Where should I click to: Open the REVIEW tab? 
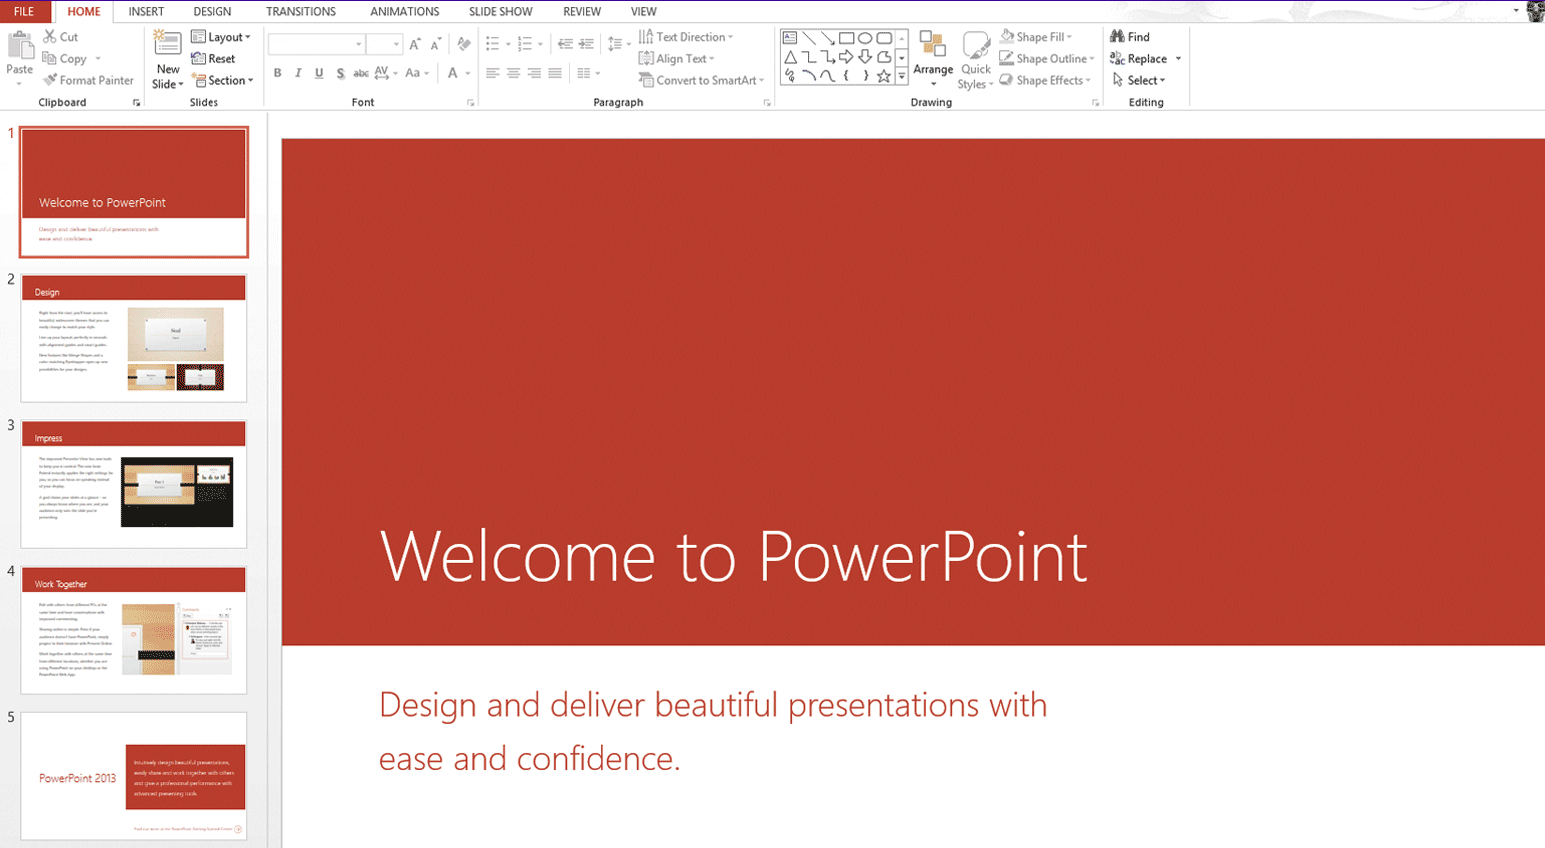pos(582,11)
